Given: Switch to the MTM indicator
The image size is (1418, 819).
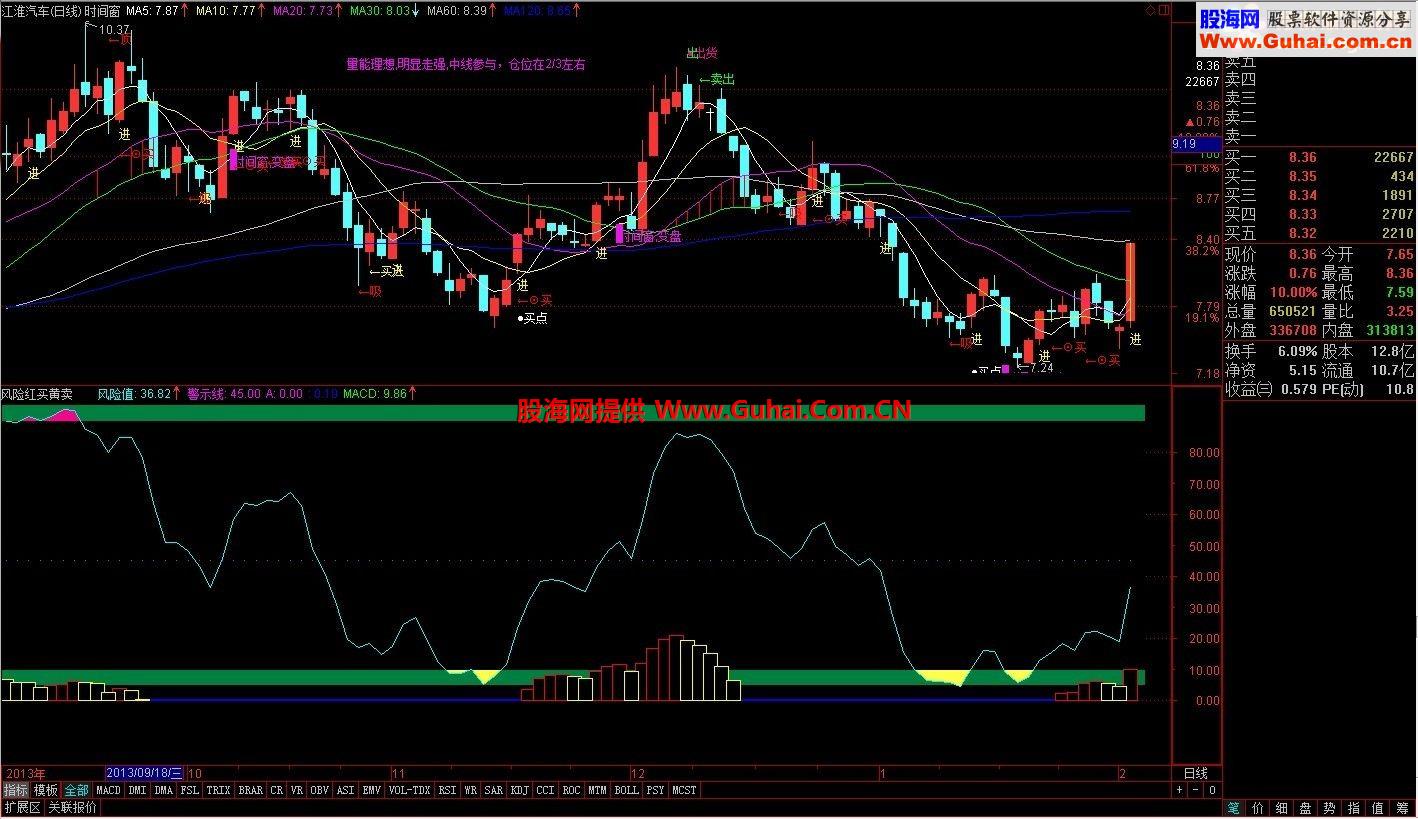Looking at the screenshot, I should [x=597, y=790].
